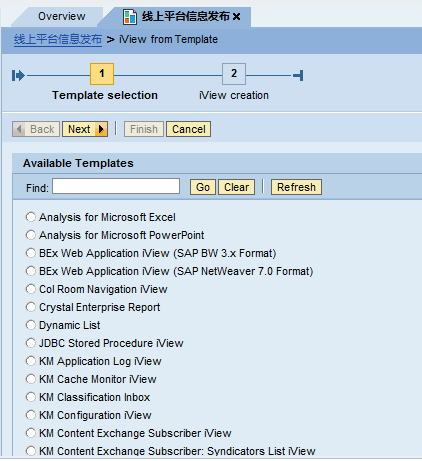Click the tab's page icon

[x=130, y=17]
